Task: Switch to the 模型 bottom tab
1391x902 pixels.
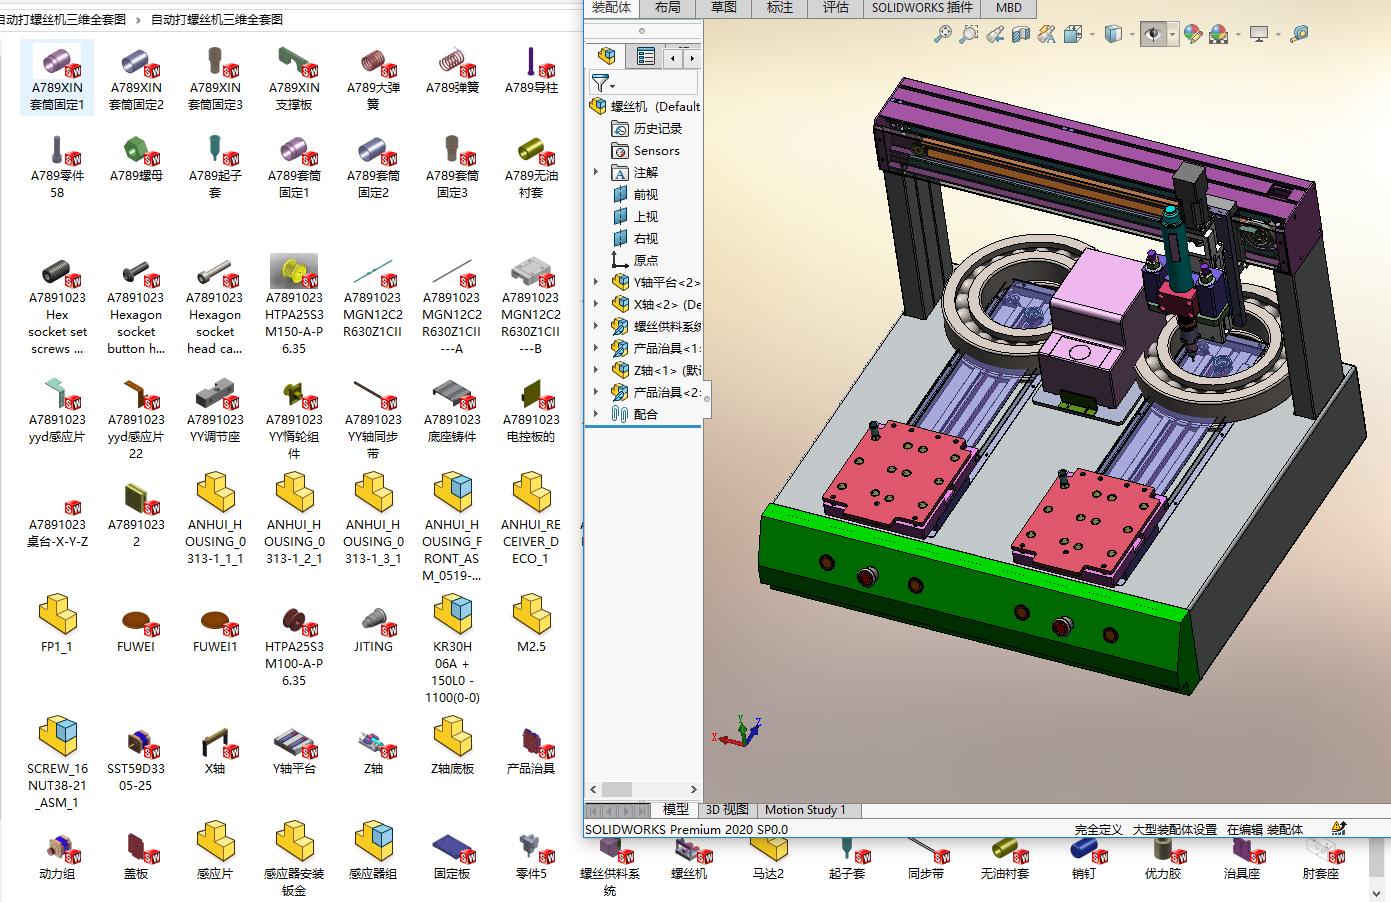Action: click(x=676, y=810)
